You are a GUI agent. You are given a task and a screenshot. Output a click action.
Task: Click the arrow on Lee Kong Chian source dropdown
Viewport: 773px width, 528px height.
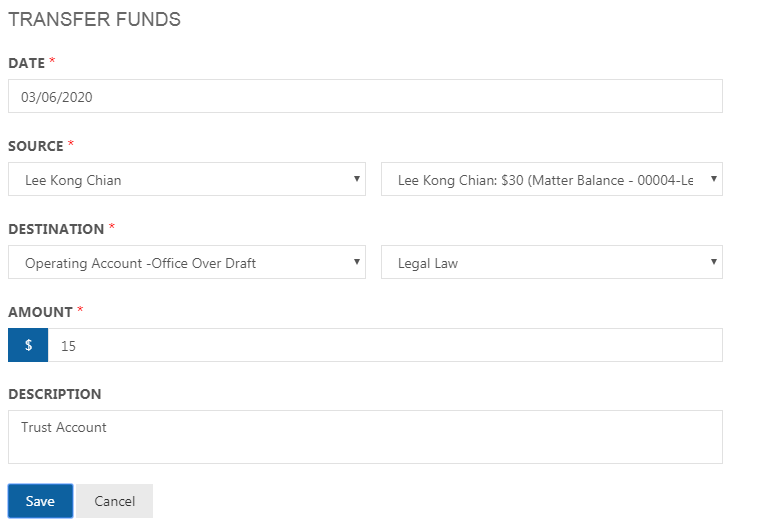pyautogui.click(x=356, y=179)
